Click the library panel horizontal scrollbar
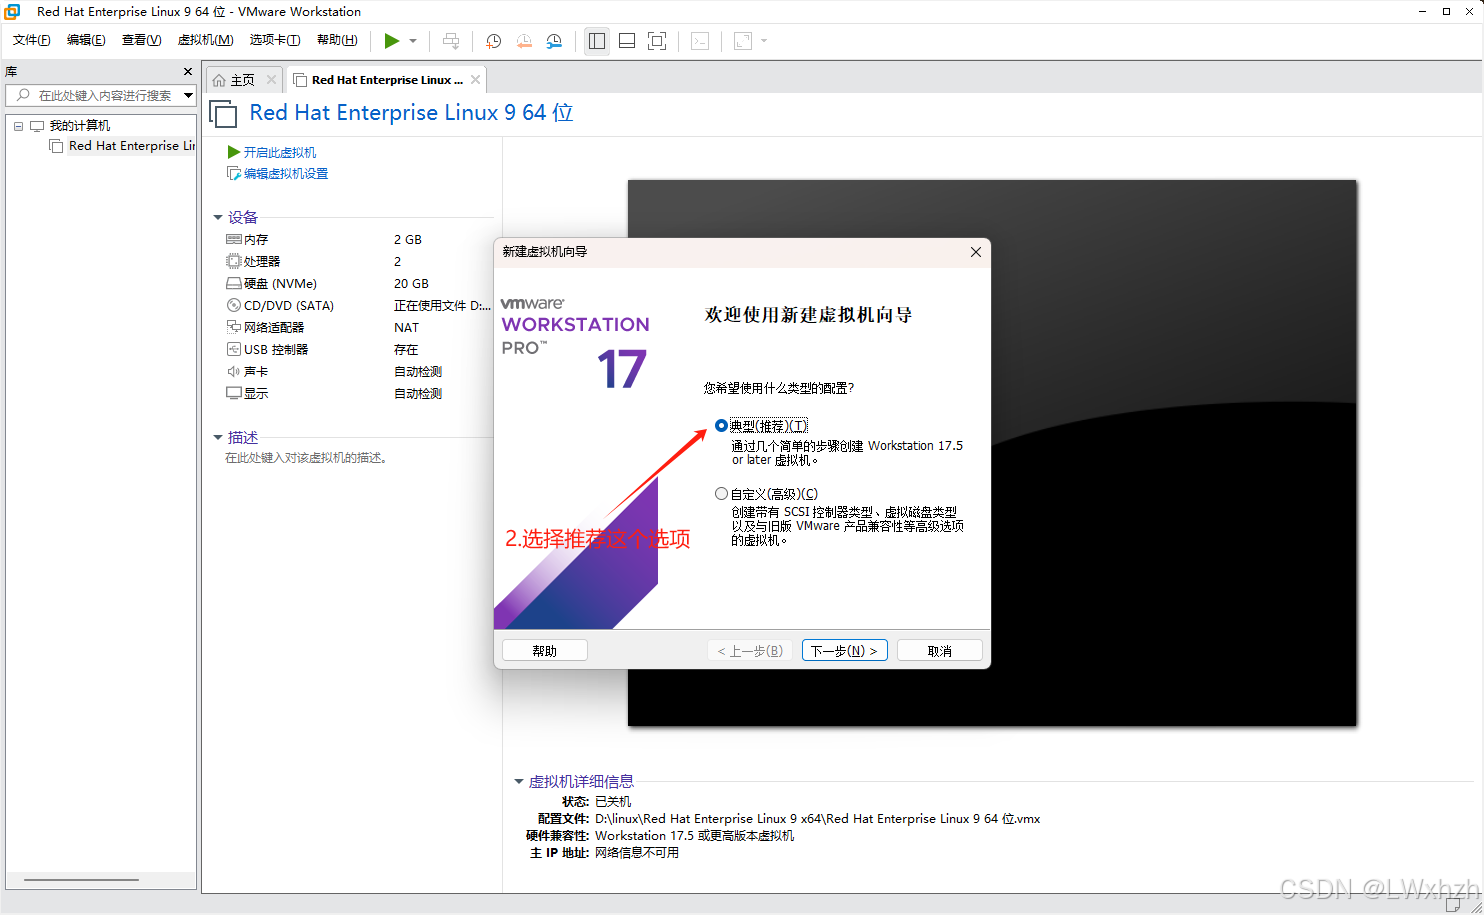Screen dimensions: 1484x915 click(81, 880)
